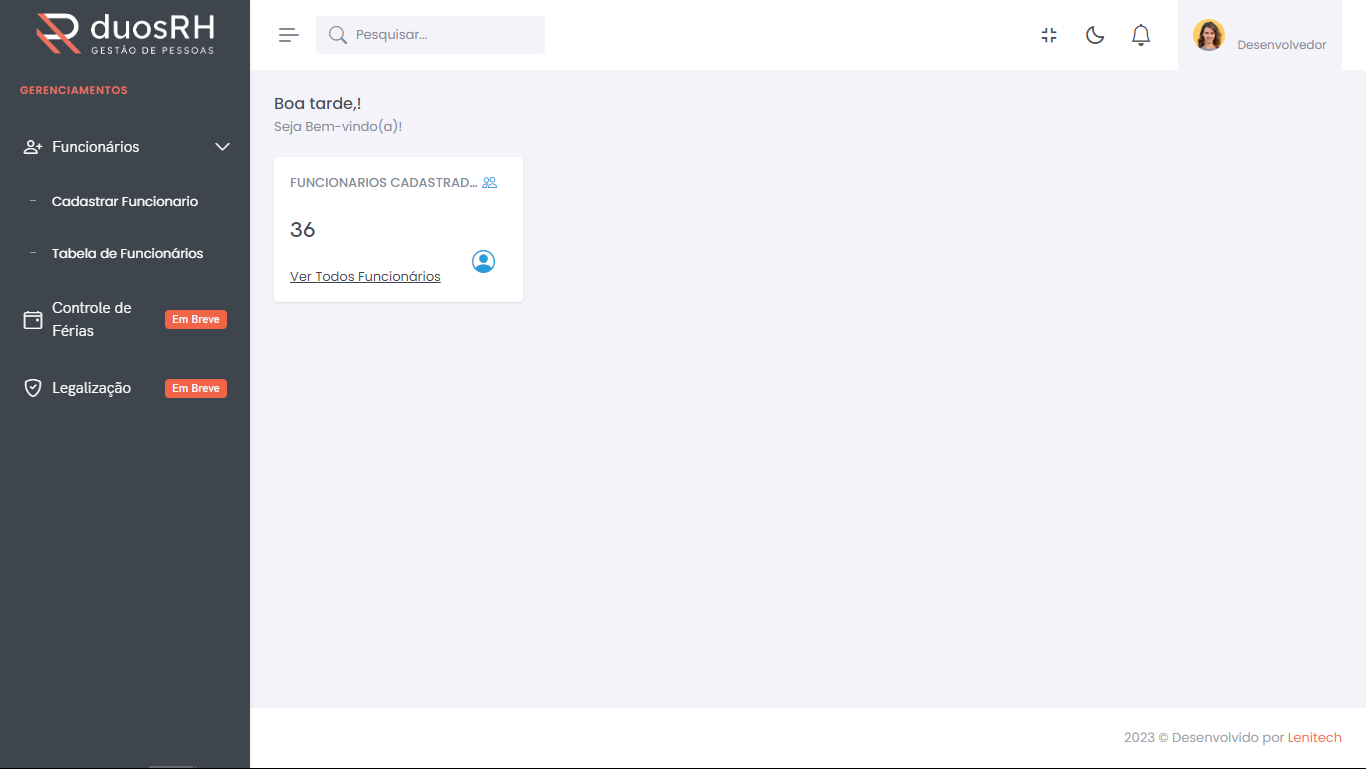1366x769 pixels.
Task: Click the blue user circle icon on card
Action: click(x=483, y=262)
